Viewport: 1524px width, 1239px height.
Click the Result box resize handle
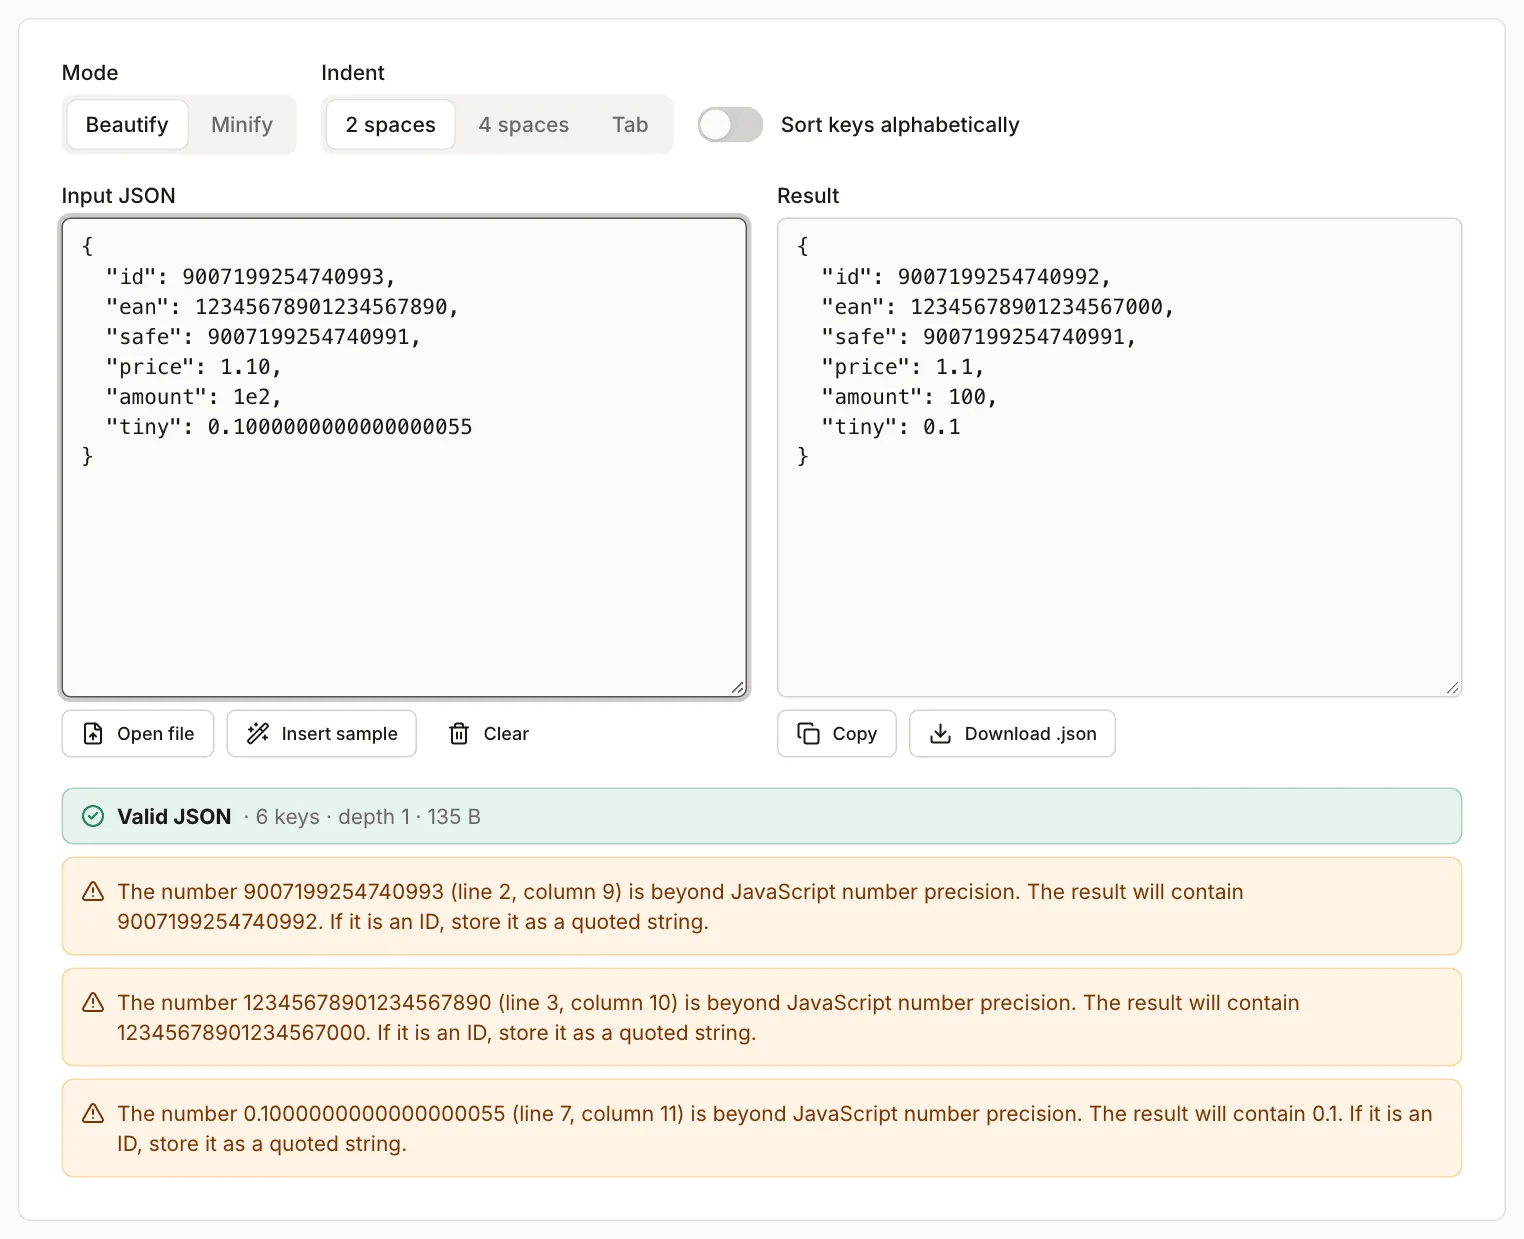click(x=1452, y=687)
